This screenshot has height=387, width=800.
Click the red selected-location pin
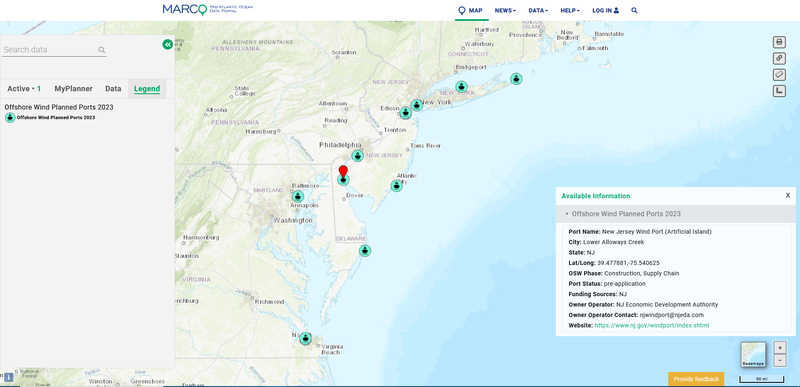[x=343, y=172]
